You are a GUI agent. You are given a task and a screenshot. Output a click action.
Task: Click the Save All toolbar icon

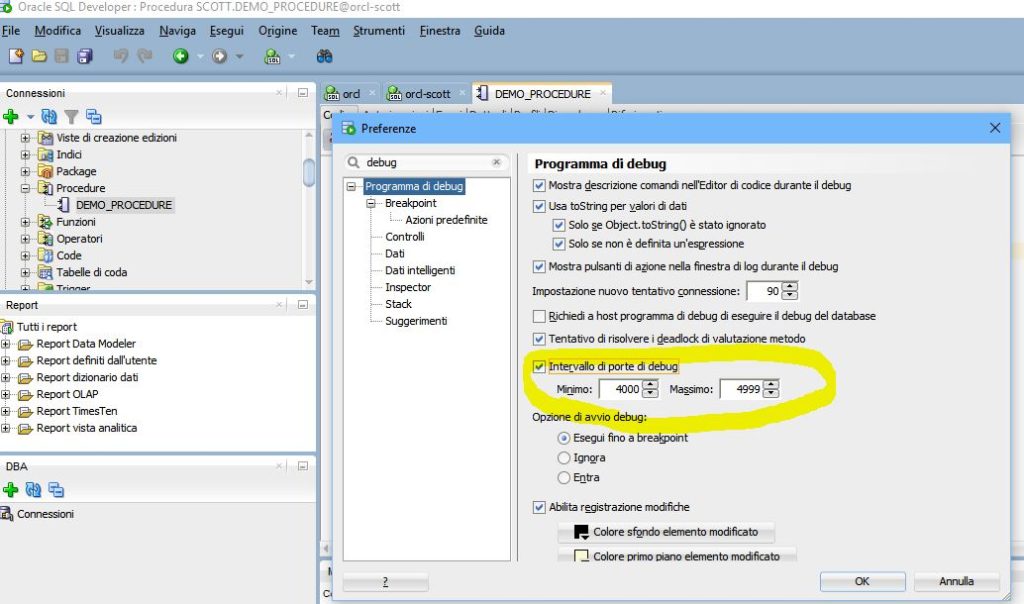coord(85,56)
